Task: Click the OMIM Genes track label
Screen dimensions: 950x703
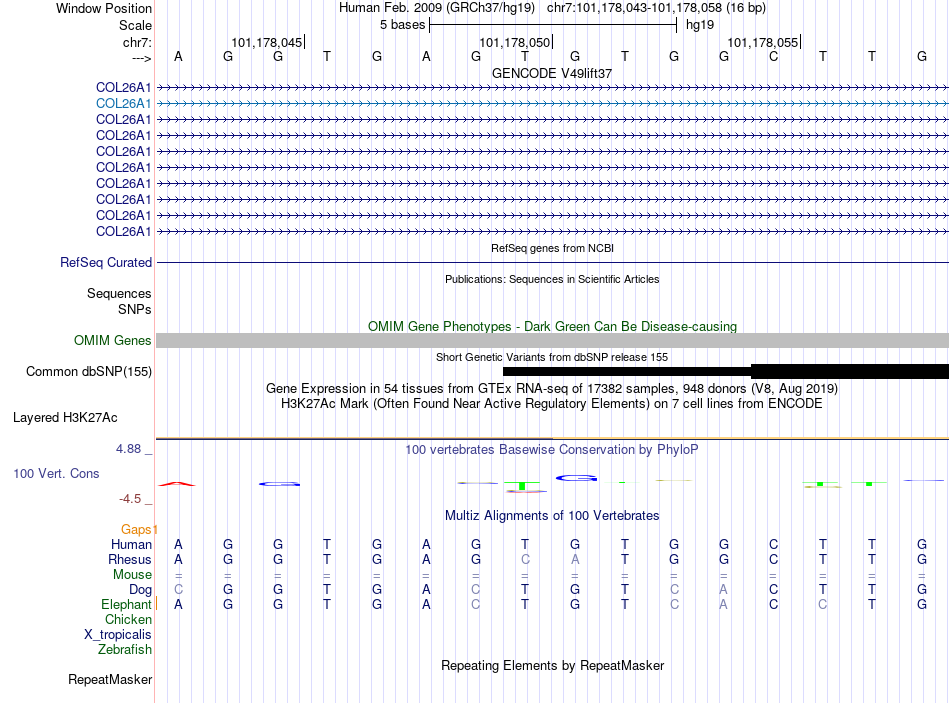Action: (112, 341)
